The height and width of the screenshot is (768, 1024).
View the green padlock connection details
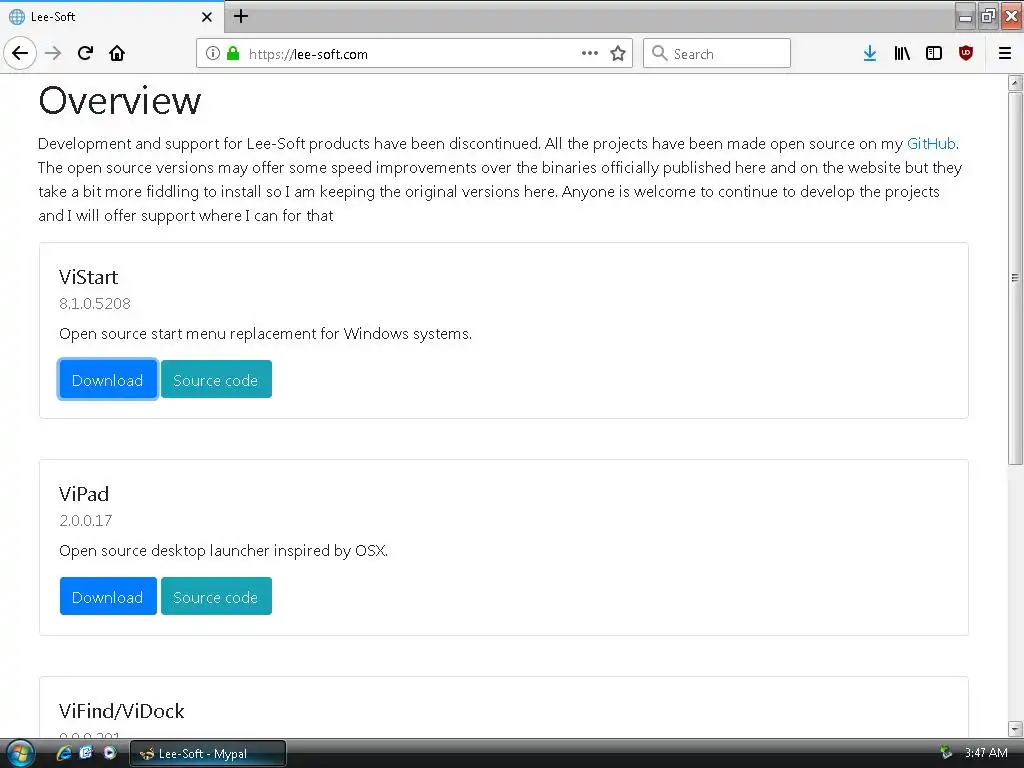click(232, 53)
